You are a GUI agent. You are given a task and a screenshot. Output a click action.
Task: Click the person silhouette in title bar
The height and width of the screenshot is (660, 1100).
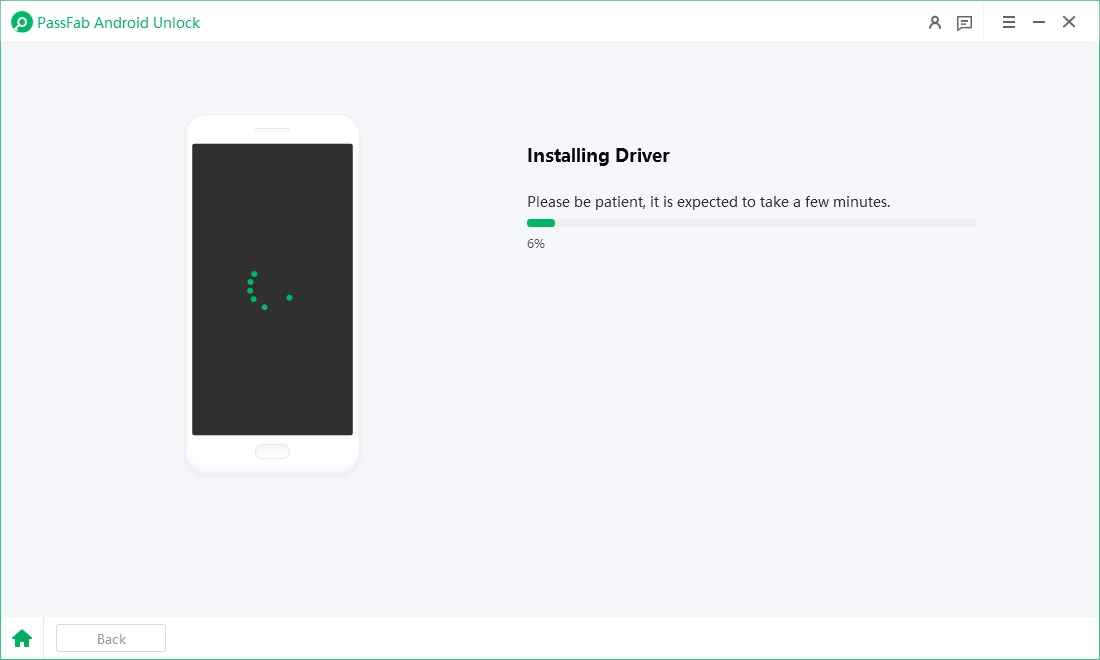(935, 22)
